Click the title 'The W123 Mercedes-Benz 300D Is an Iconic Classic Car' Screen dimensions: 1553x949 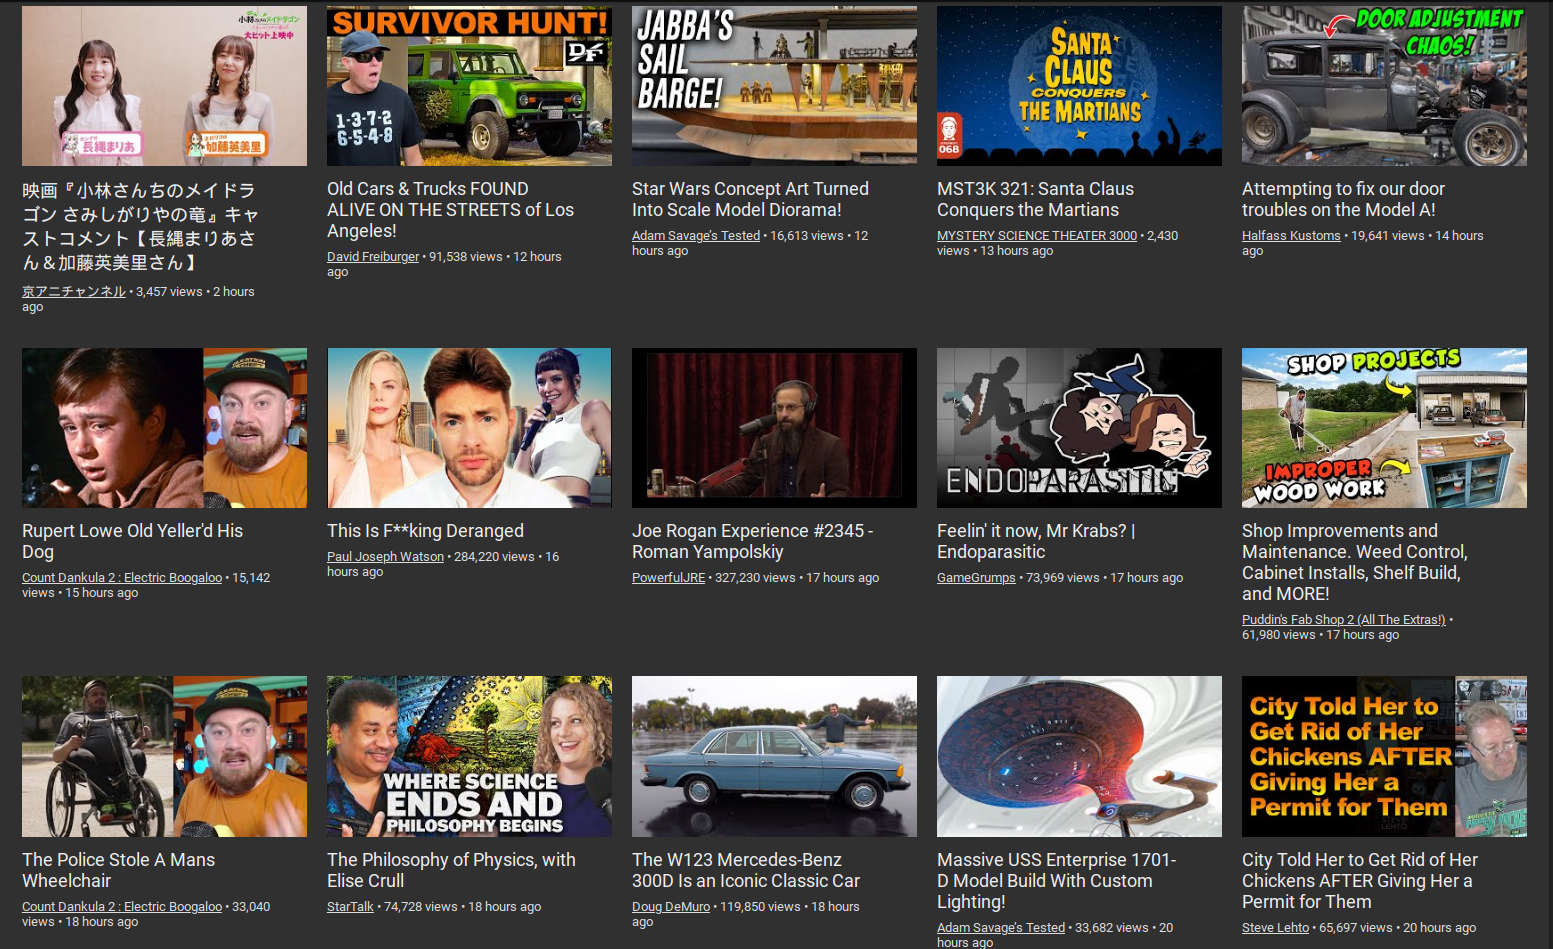[746, 870]
